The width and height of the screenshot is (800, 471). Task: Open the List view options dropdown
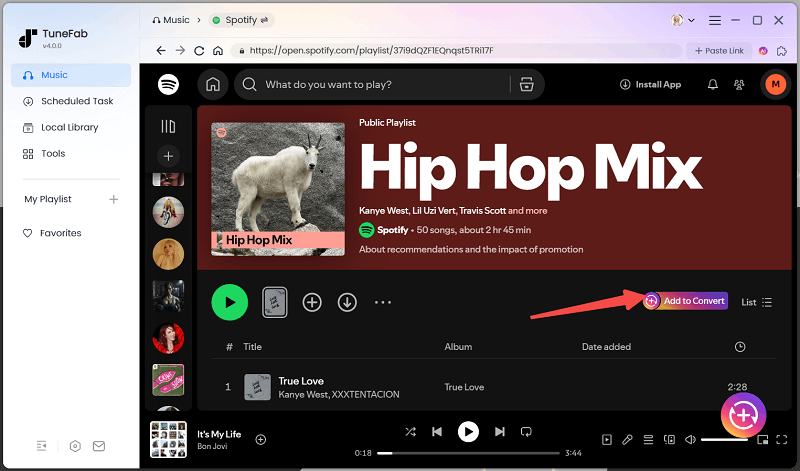[756, 302]
